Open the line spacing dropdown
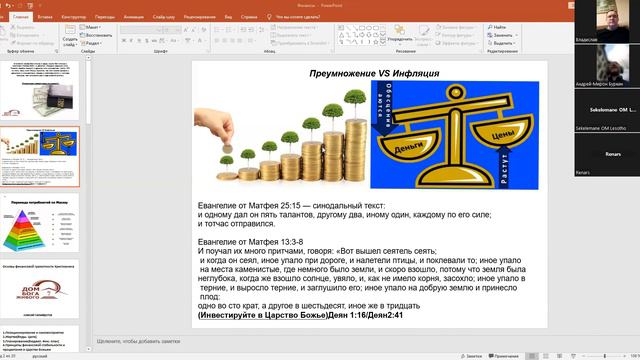The width and height of the screenshot is (640, 360). point(261,30)
